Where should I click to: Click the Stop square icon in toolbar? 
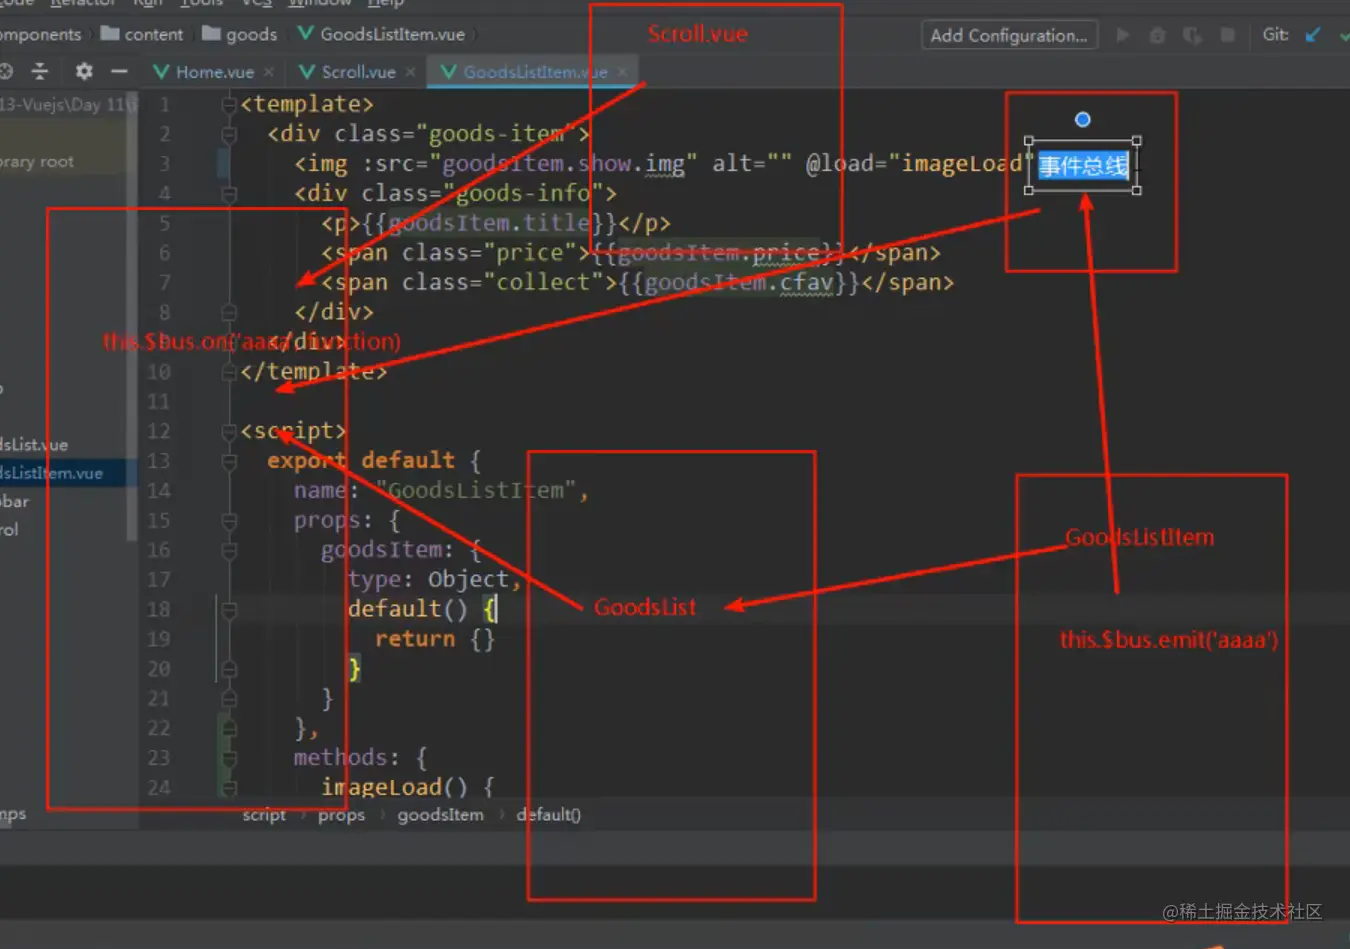click(x=1227, y=35)
